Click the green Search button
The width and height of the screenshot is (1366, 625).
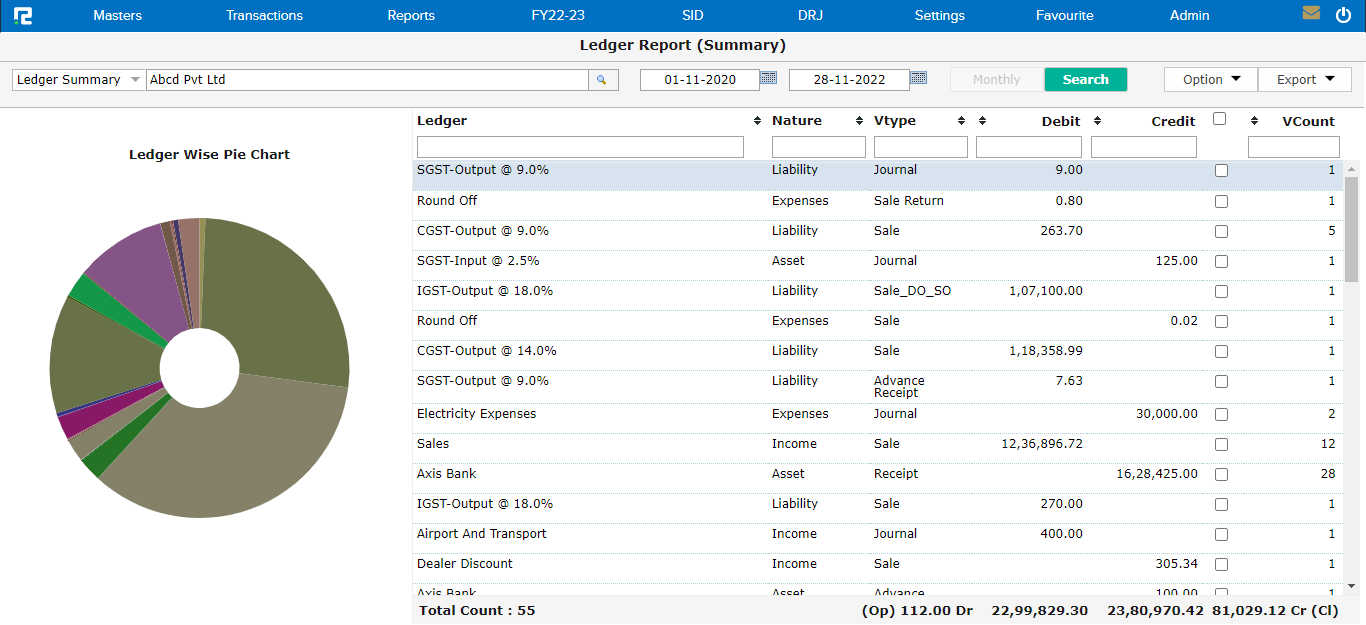[1085, 80]
